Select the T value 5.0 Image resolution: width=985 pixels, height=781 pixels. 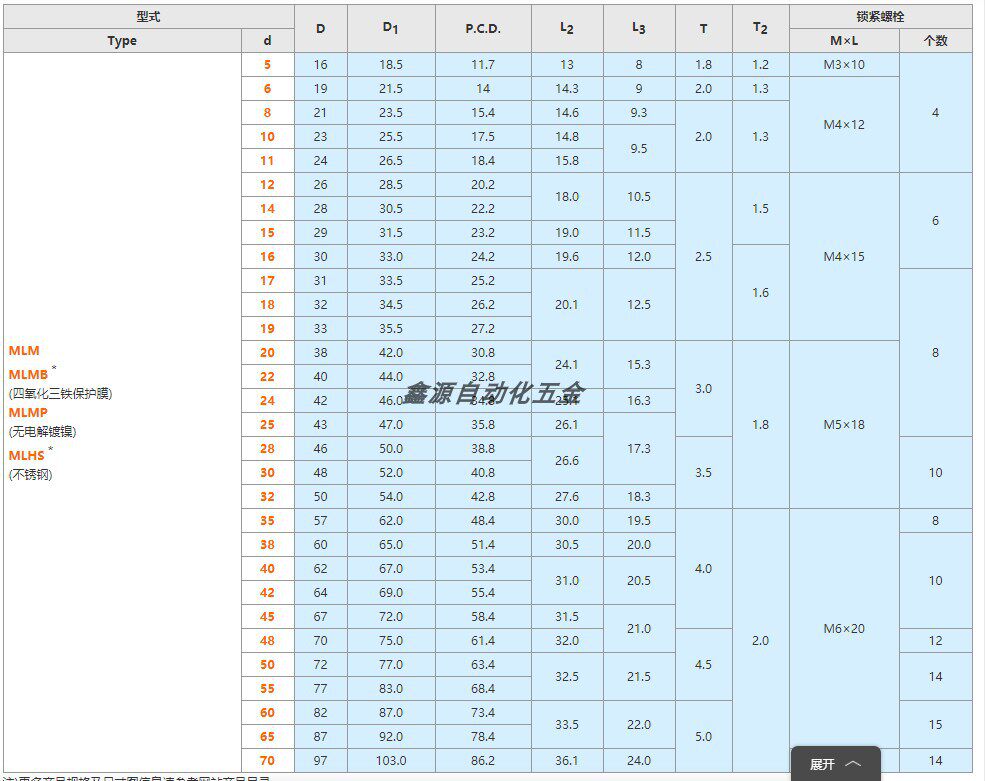(x=704, y=736)
